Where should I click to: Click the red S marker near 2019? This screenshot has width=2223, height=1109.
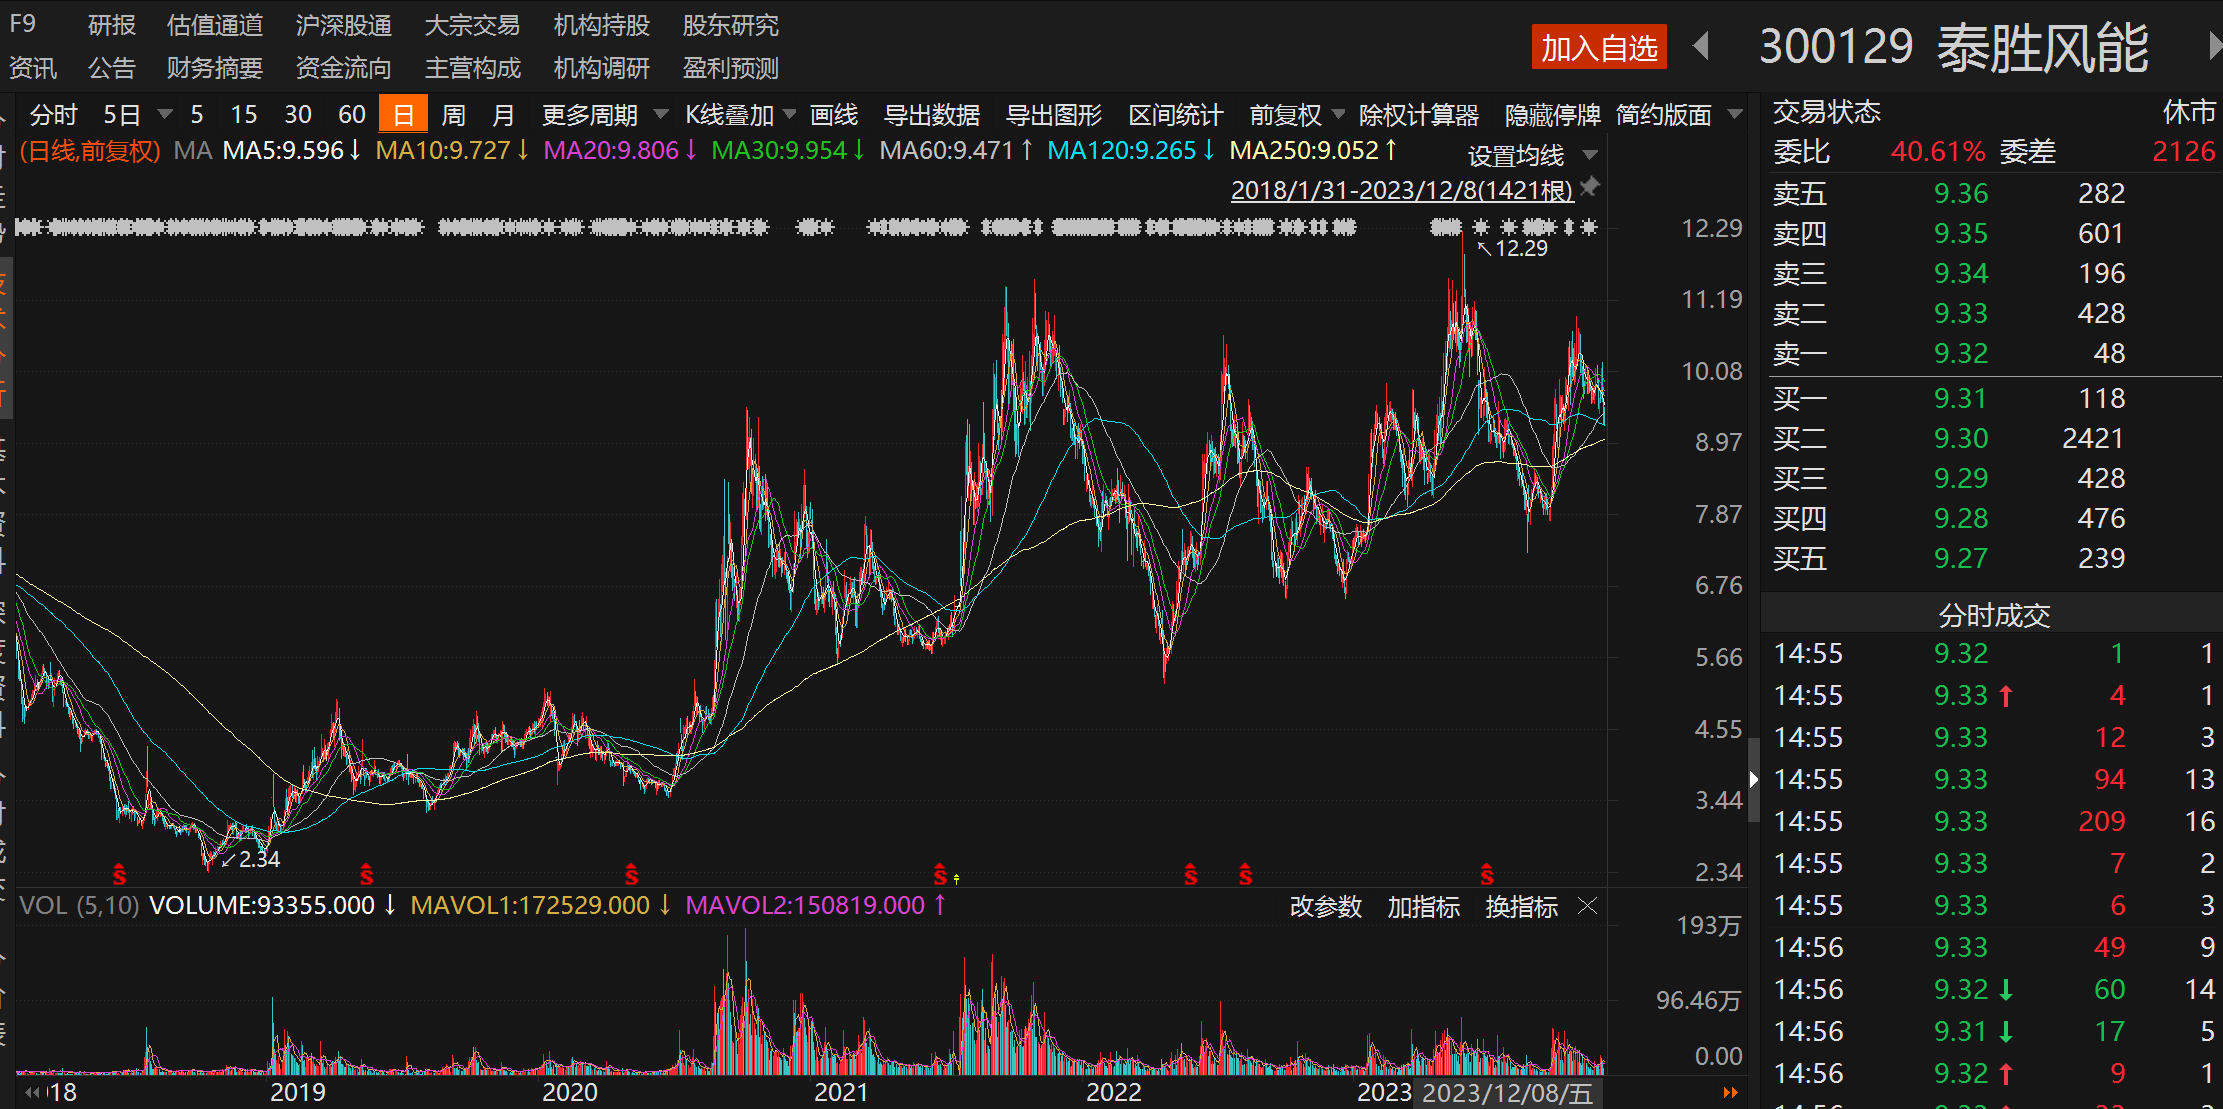[x=366, y=875]
